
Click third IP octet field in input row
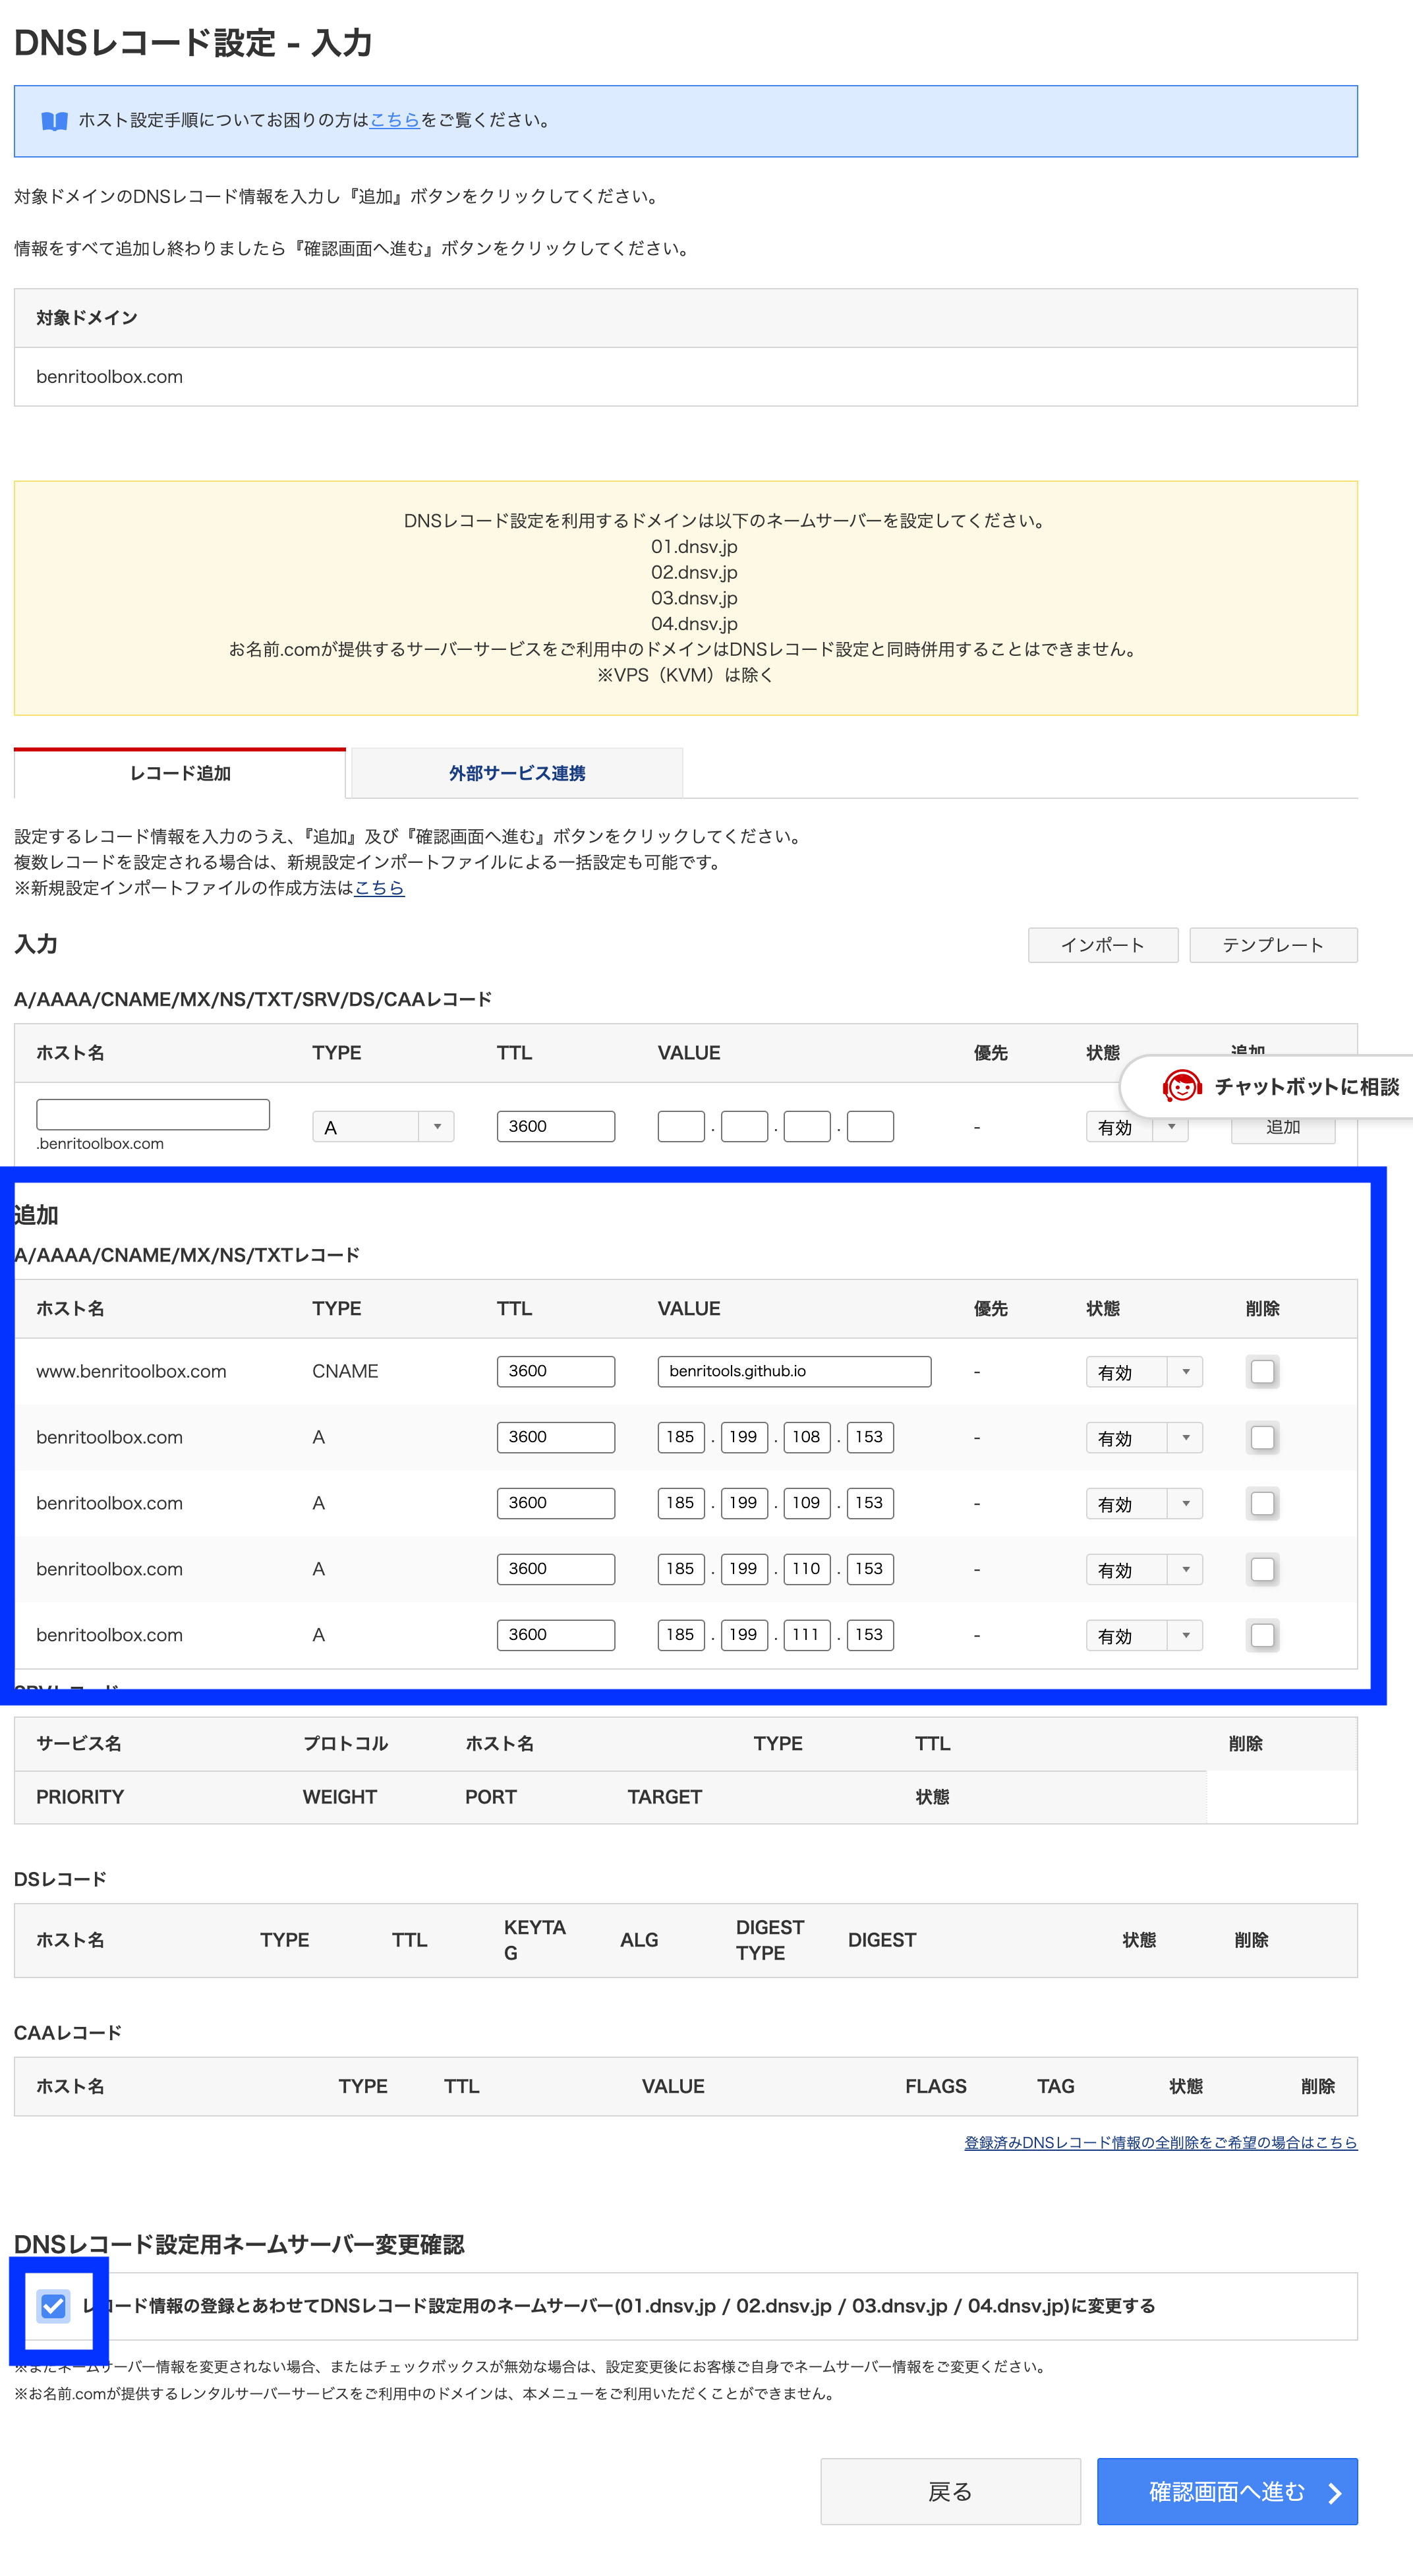(x=807, y=1126)
